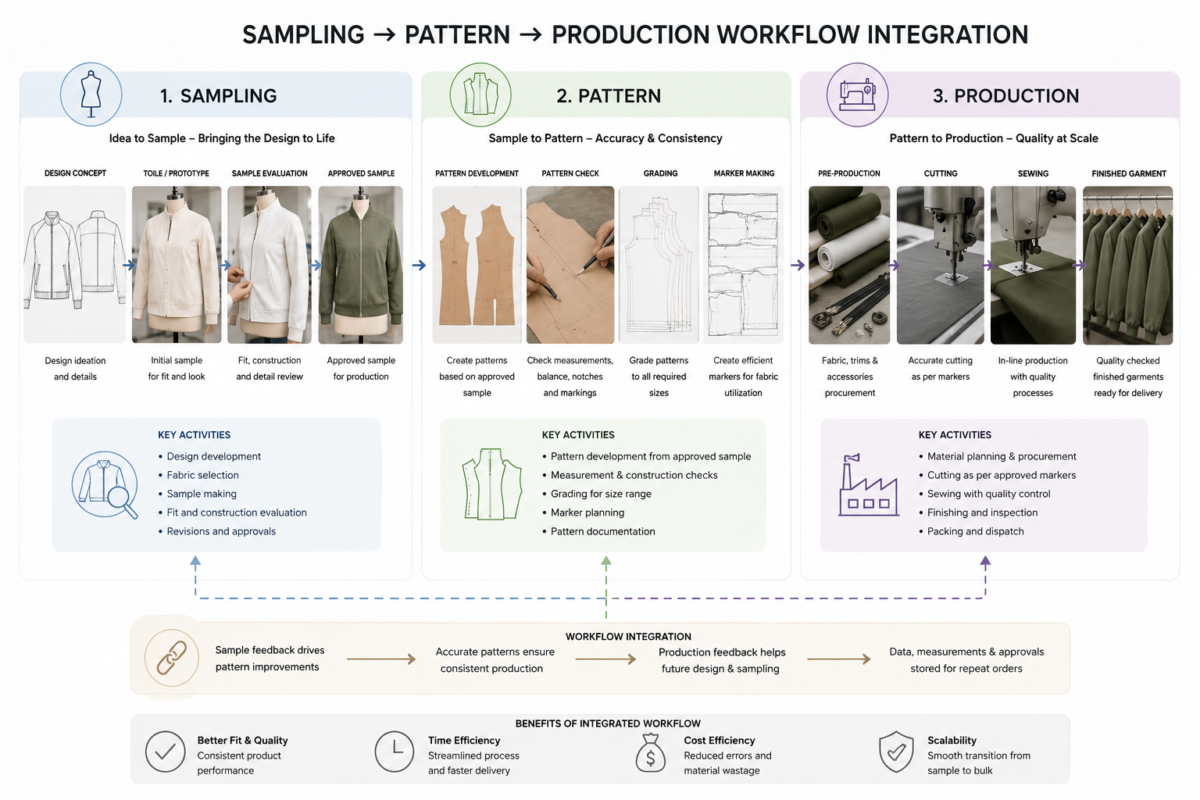
Task: Click 'Create efficient markers for fabric utilization' caption
Action: point(745,377)
